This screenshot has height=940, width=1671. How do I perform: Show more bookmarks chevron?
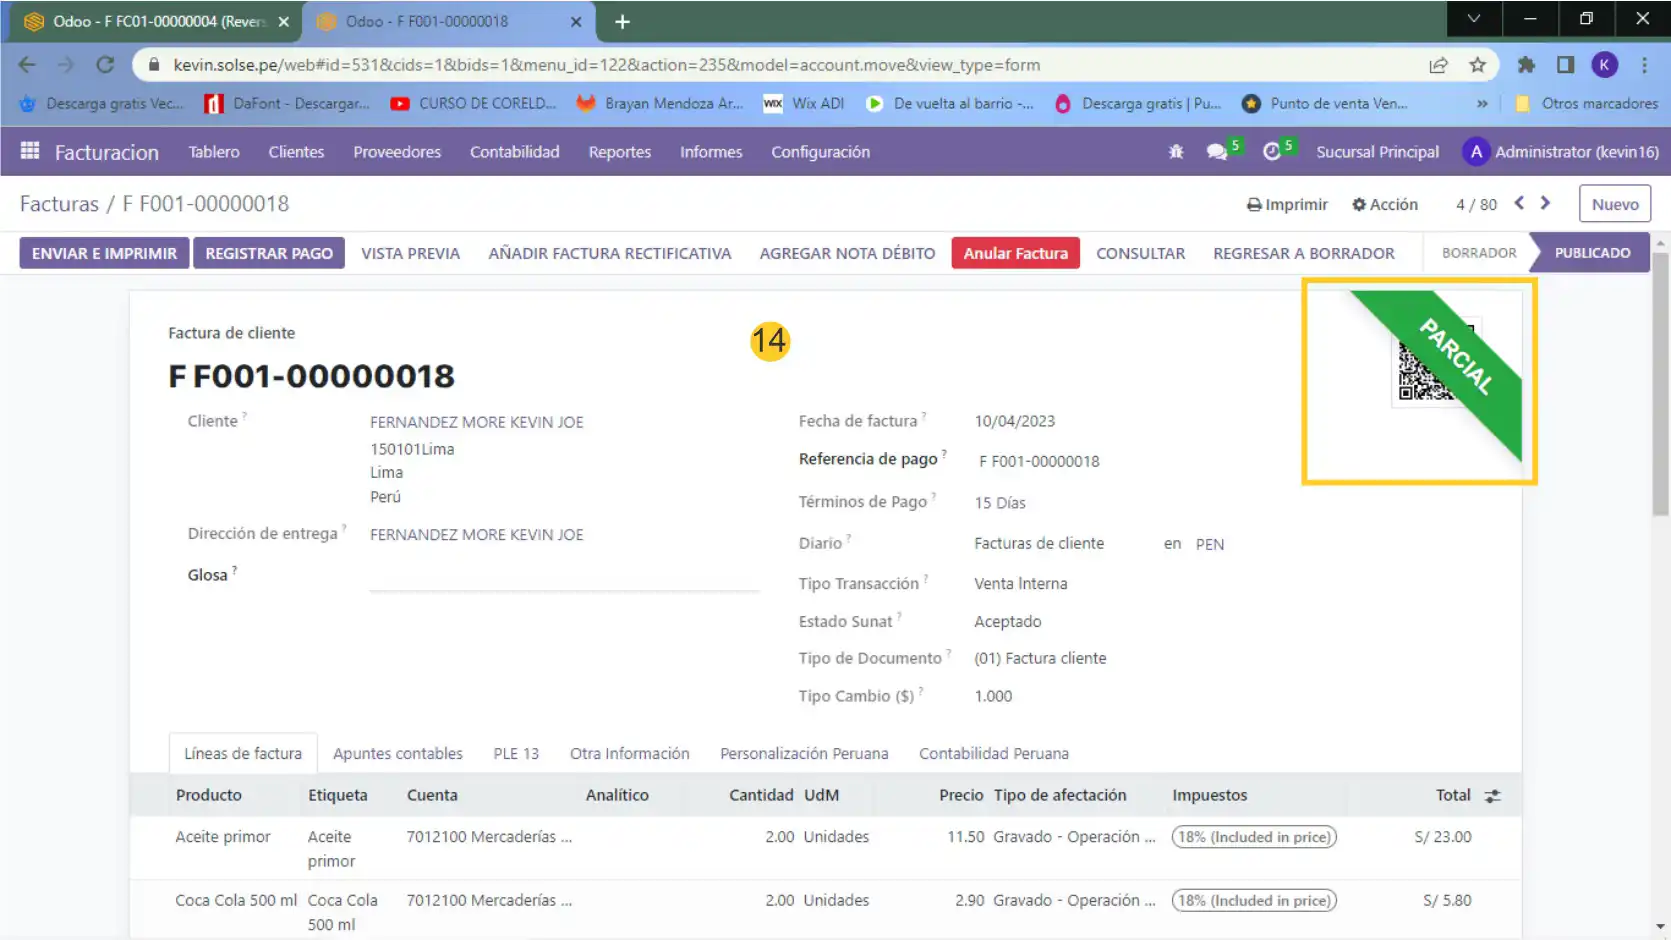point(1482,103)
